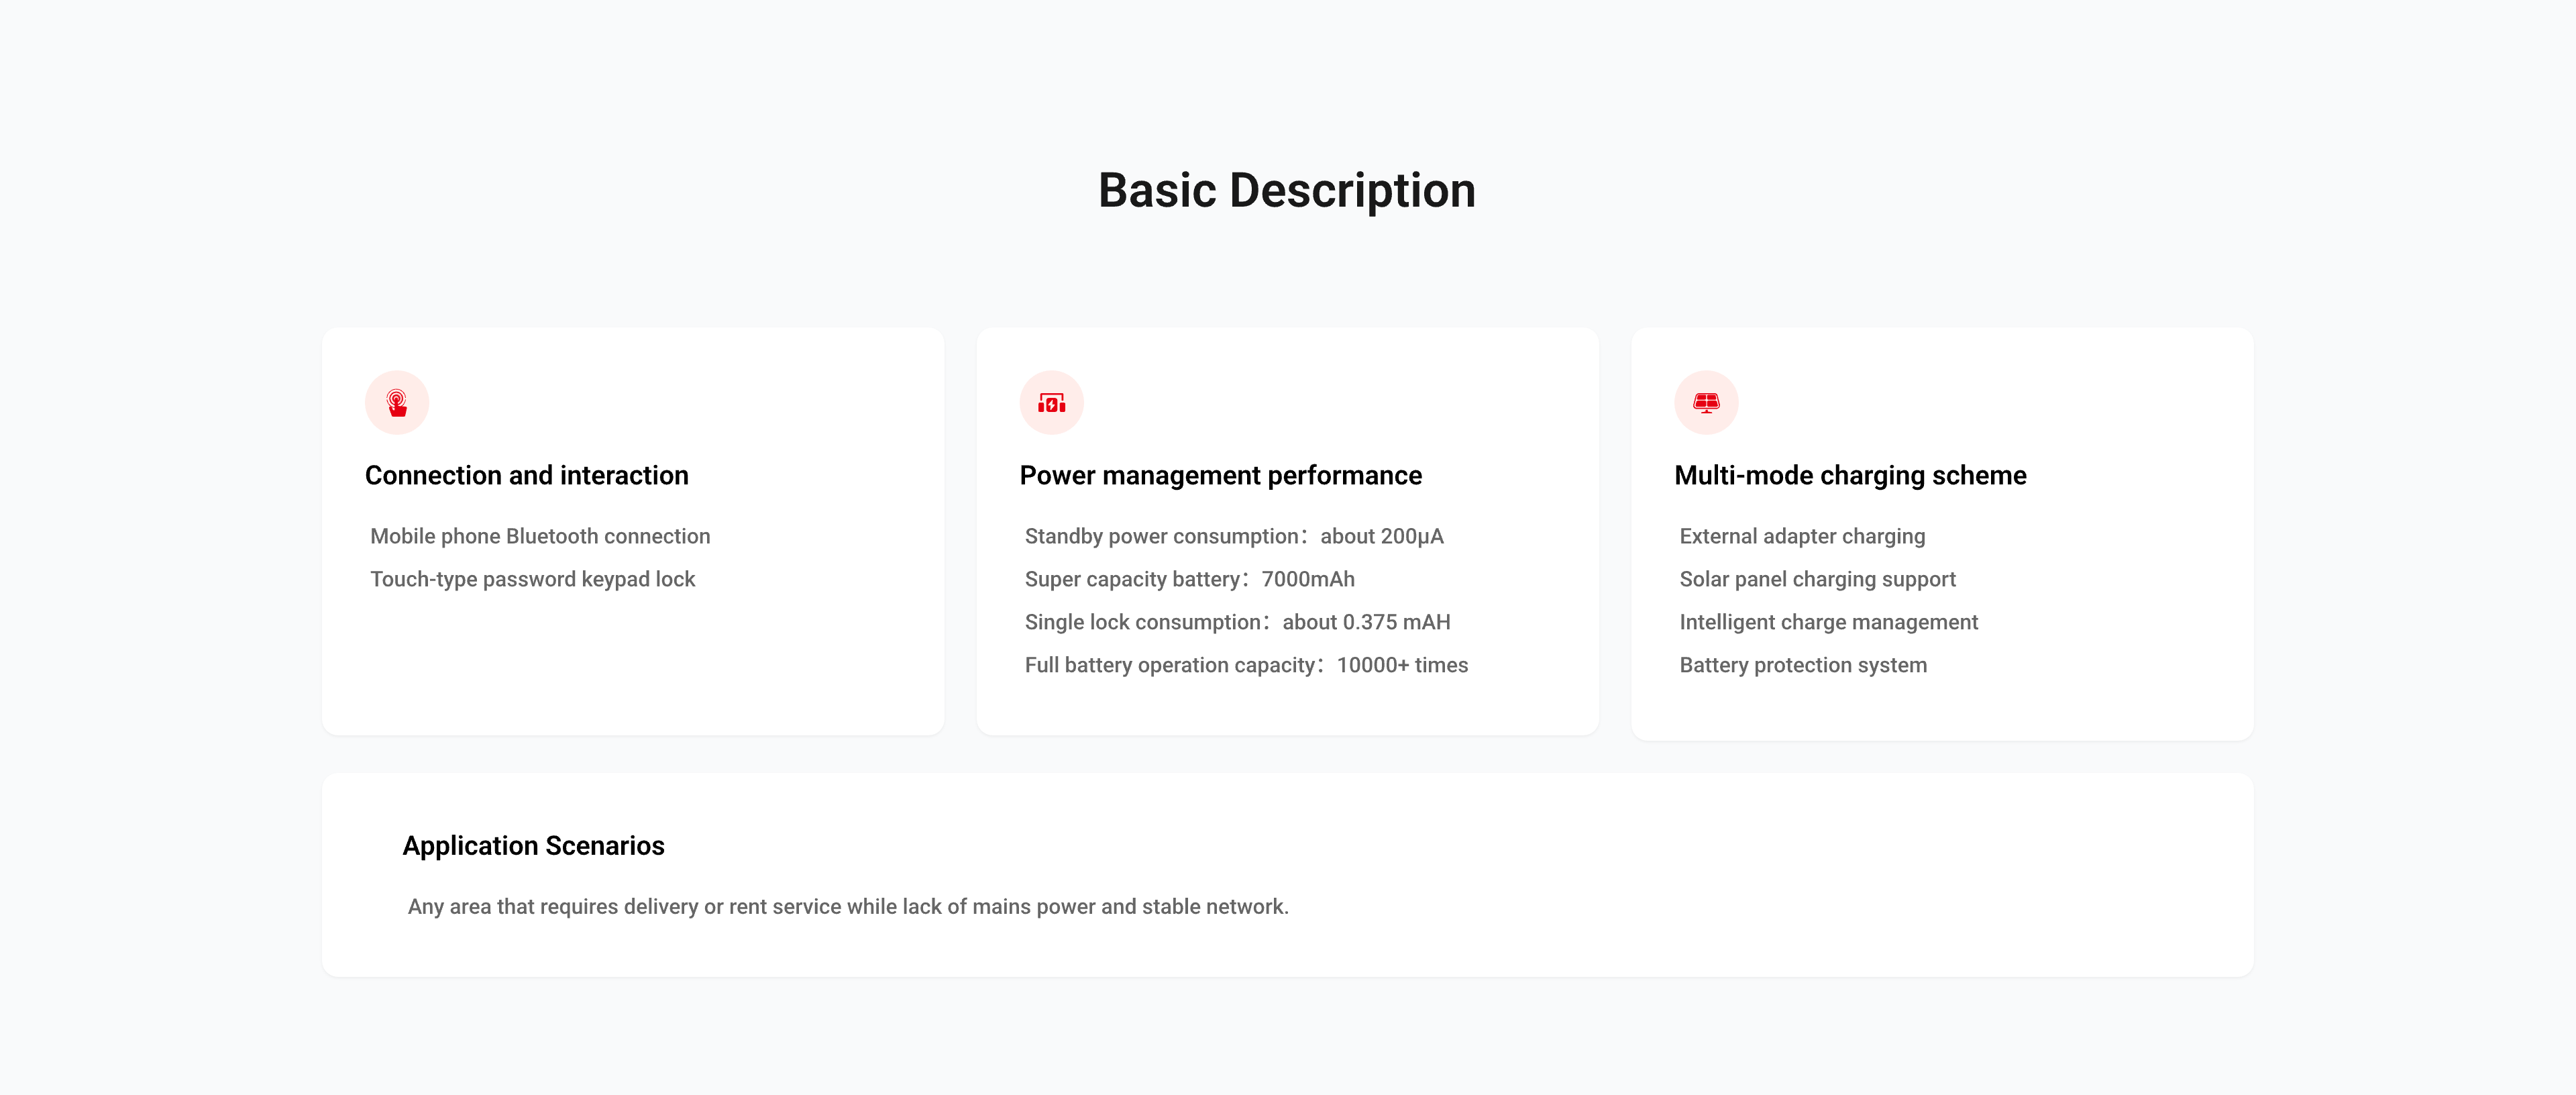Click Intelligent charge management item
Image resolution: width=2576 pixels, height=1095 pixels.
tap(1828, 622)
